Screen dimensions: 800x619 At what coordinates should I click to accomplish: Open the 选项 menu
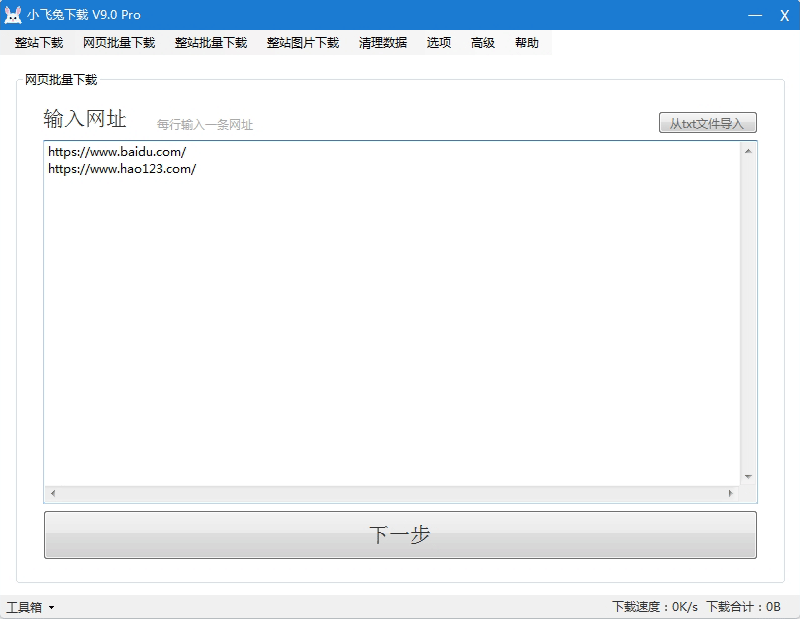439,43
